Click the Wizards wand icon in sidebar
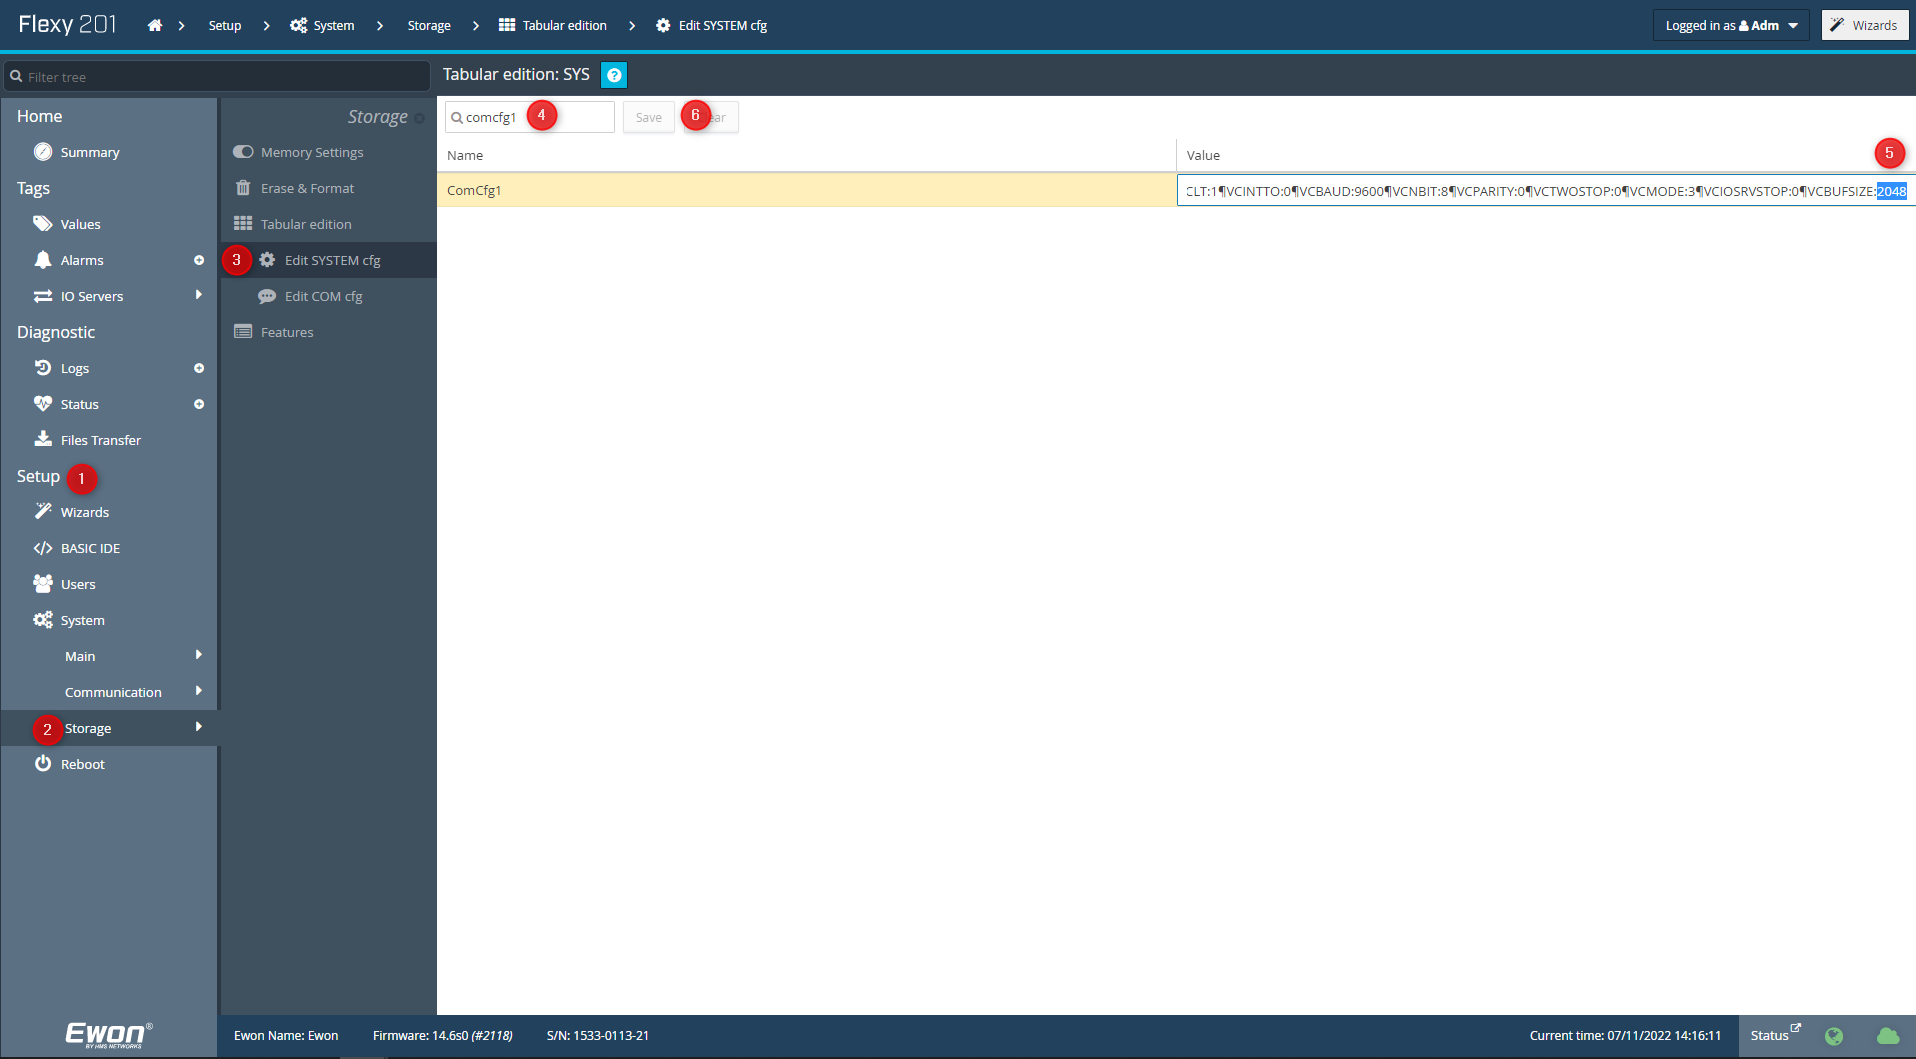 pyautogui.click(x=43, y=511)
